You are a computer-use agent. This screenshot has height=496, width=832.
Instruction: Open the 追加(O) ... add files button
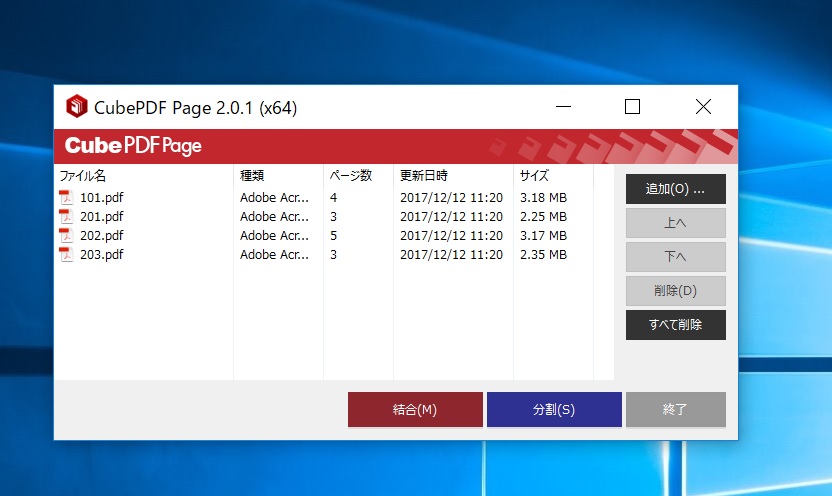(675, 189)
